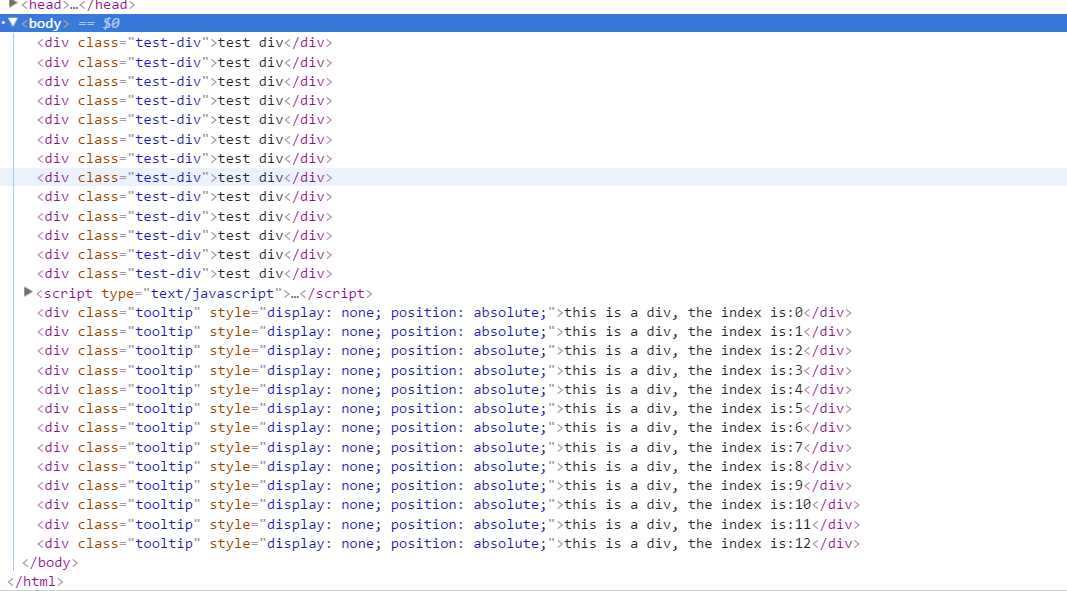Select the selected body element row
This screenshot has width=1067, height=591.
(534, 22)
